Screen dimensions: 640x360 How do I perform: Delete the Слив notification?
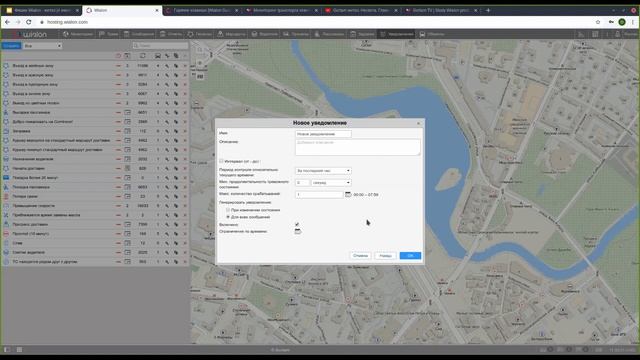point(185,243)
